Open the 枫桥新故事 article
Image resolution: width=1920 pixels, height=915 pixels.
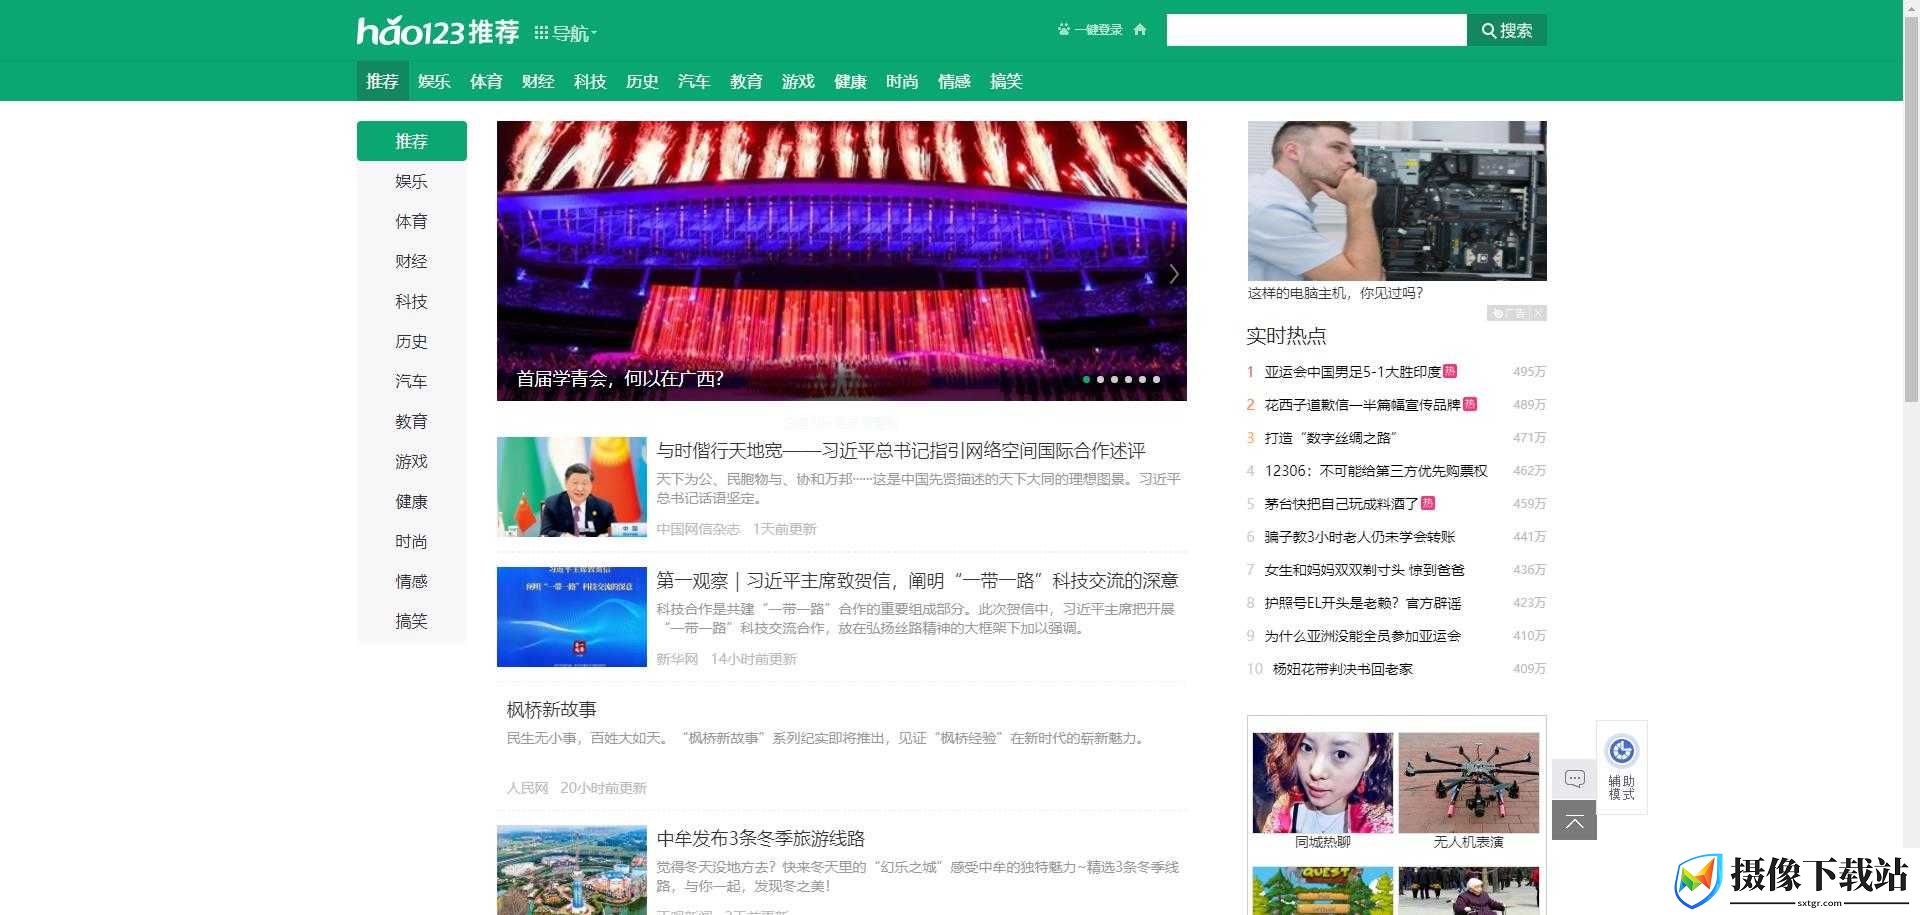[551, 710]
